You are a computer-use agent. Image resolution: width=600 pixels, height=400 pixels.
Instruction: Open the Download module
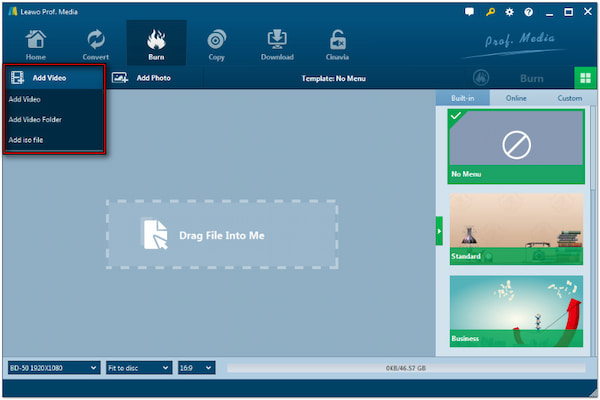click(277, 43)
